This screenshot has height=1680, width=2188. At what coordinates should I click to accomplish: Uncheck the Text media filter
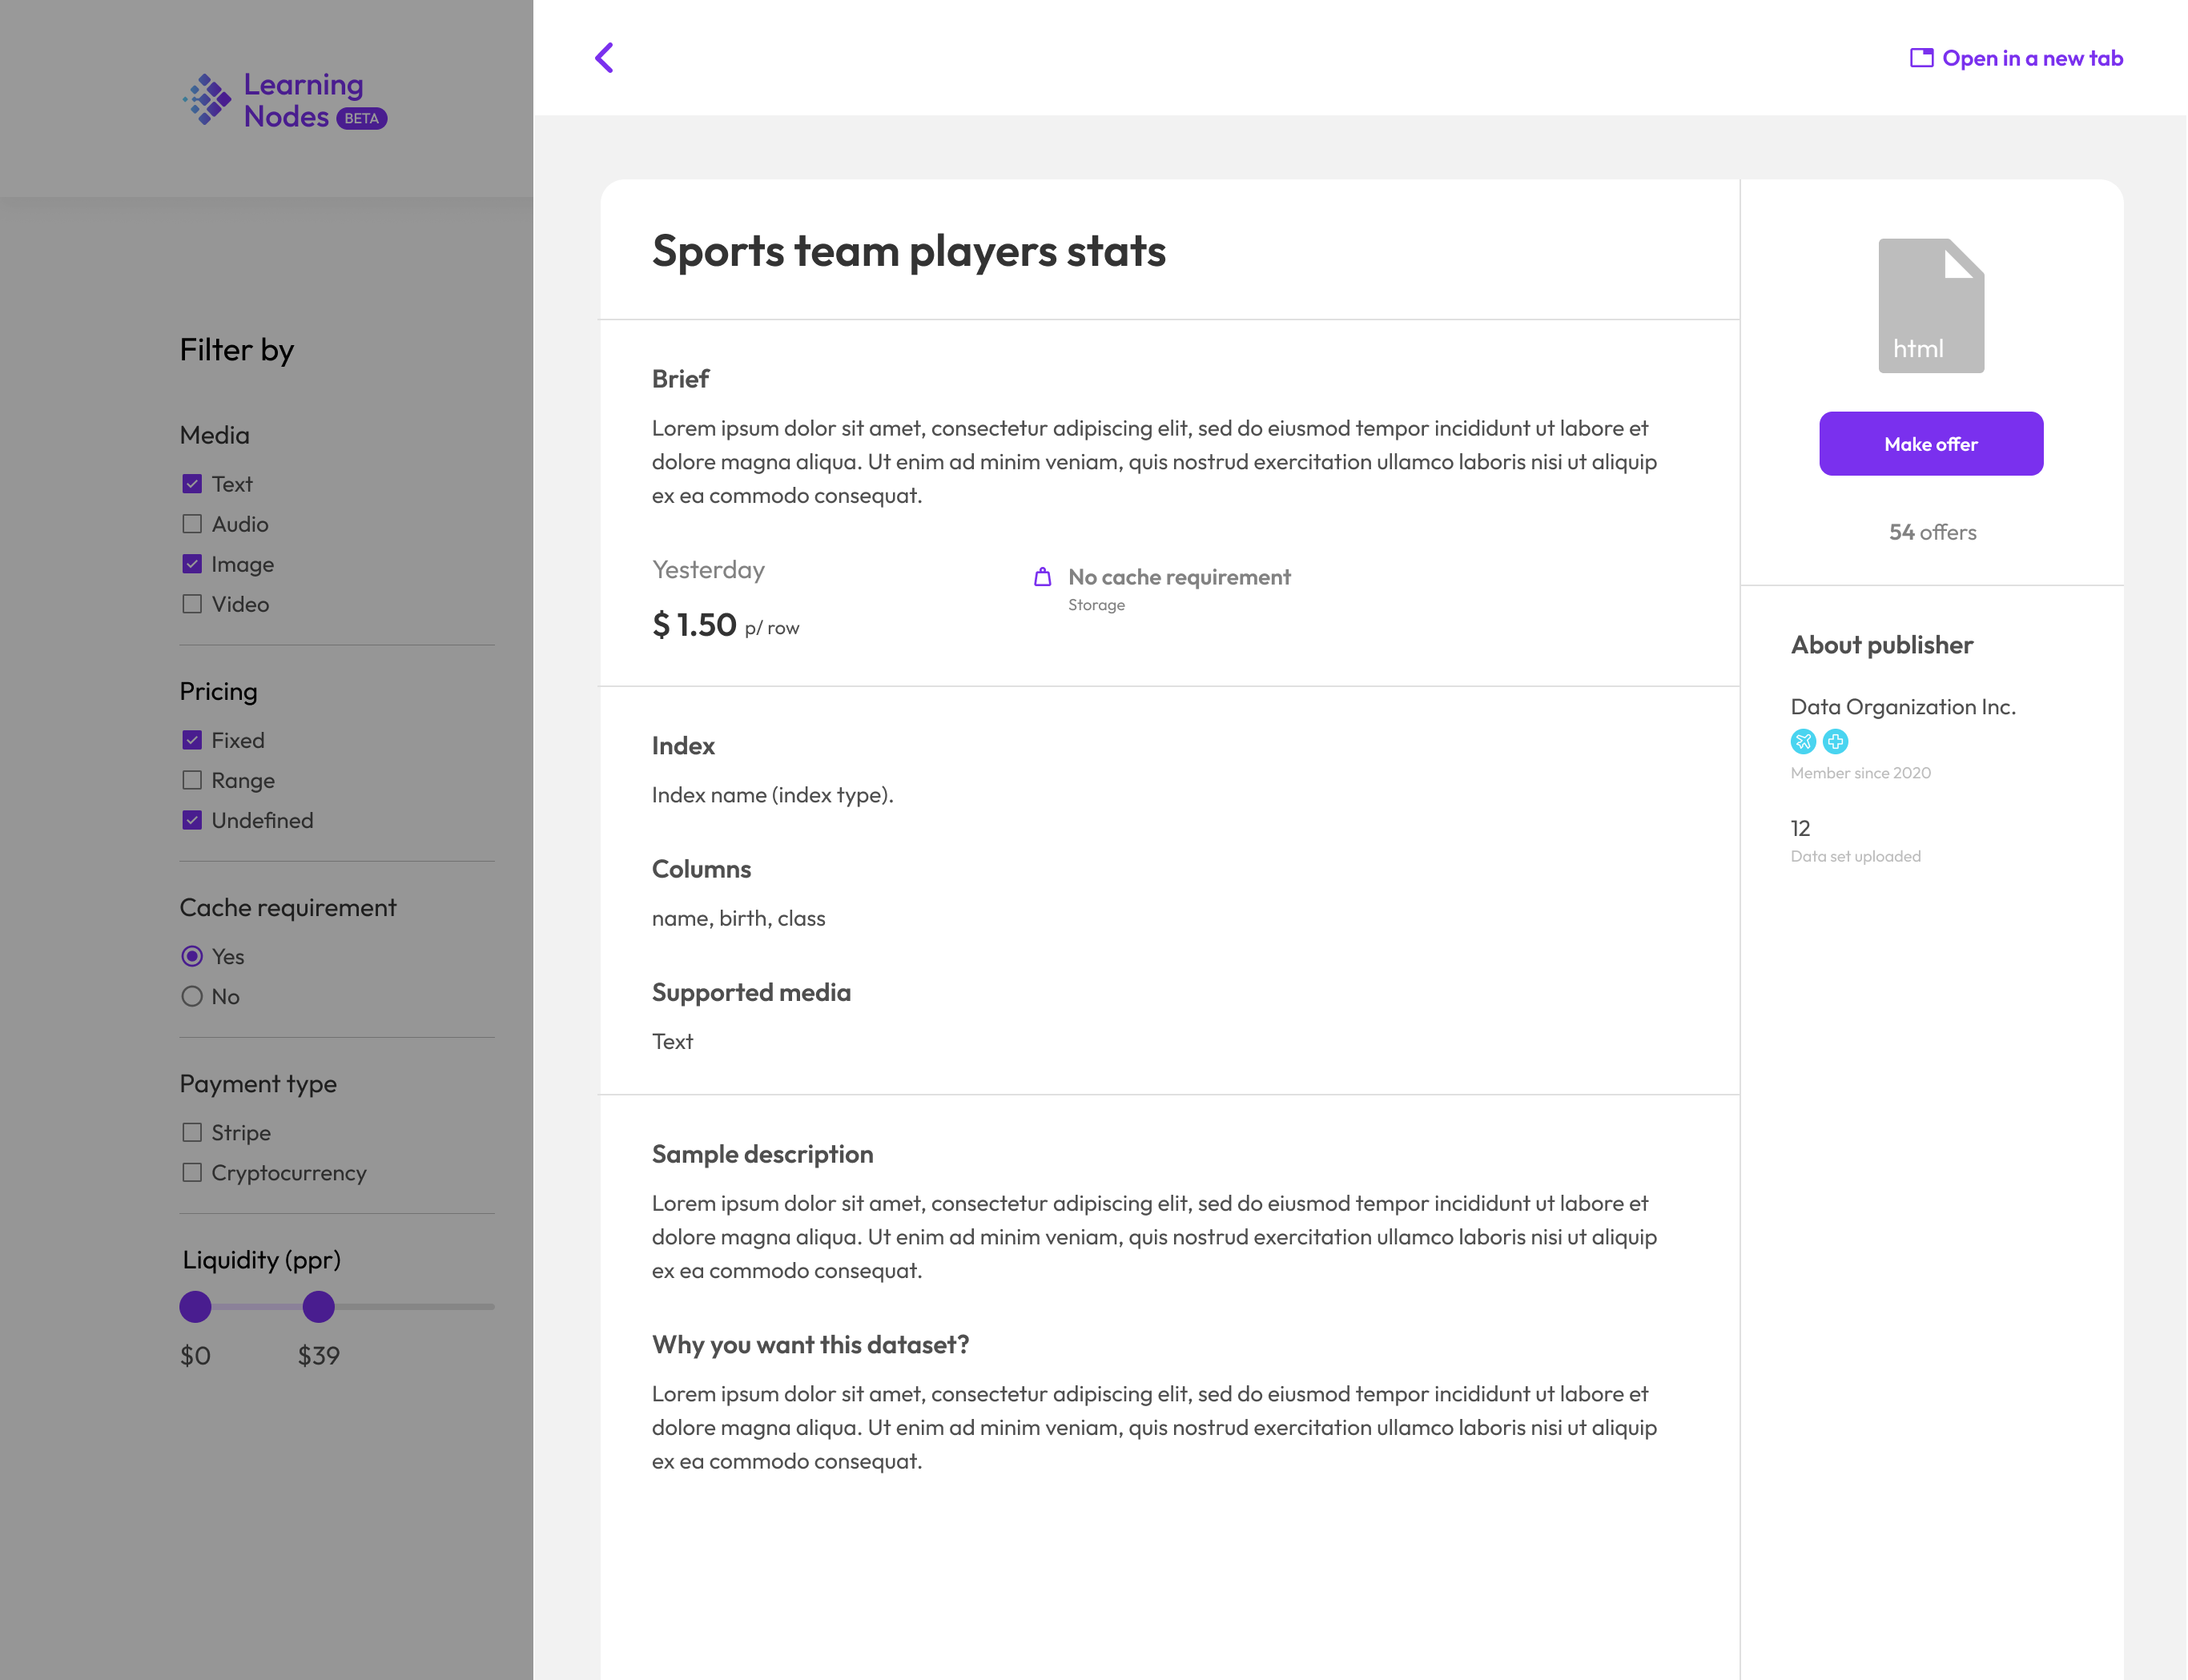(192, 483)
